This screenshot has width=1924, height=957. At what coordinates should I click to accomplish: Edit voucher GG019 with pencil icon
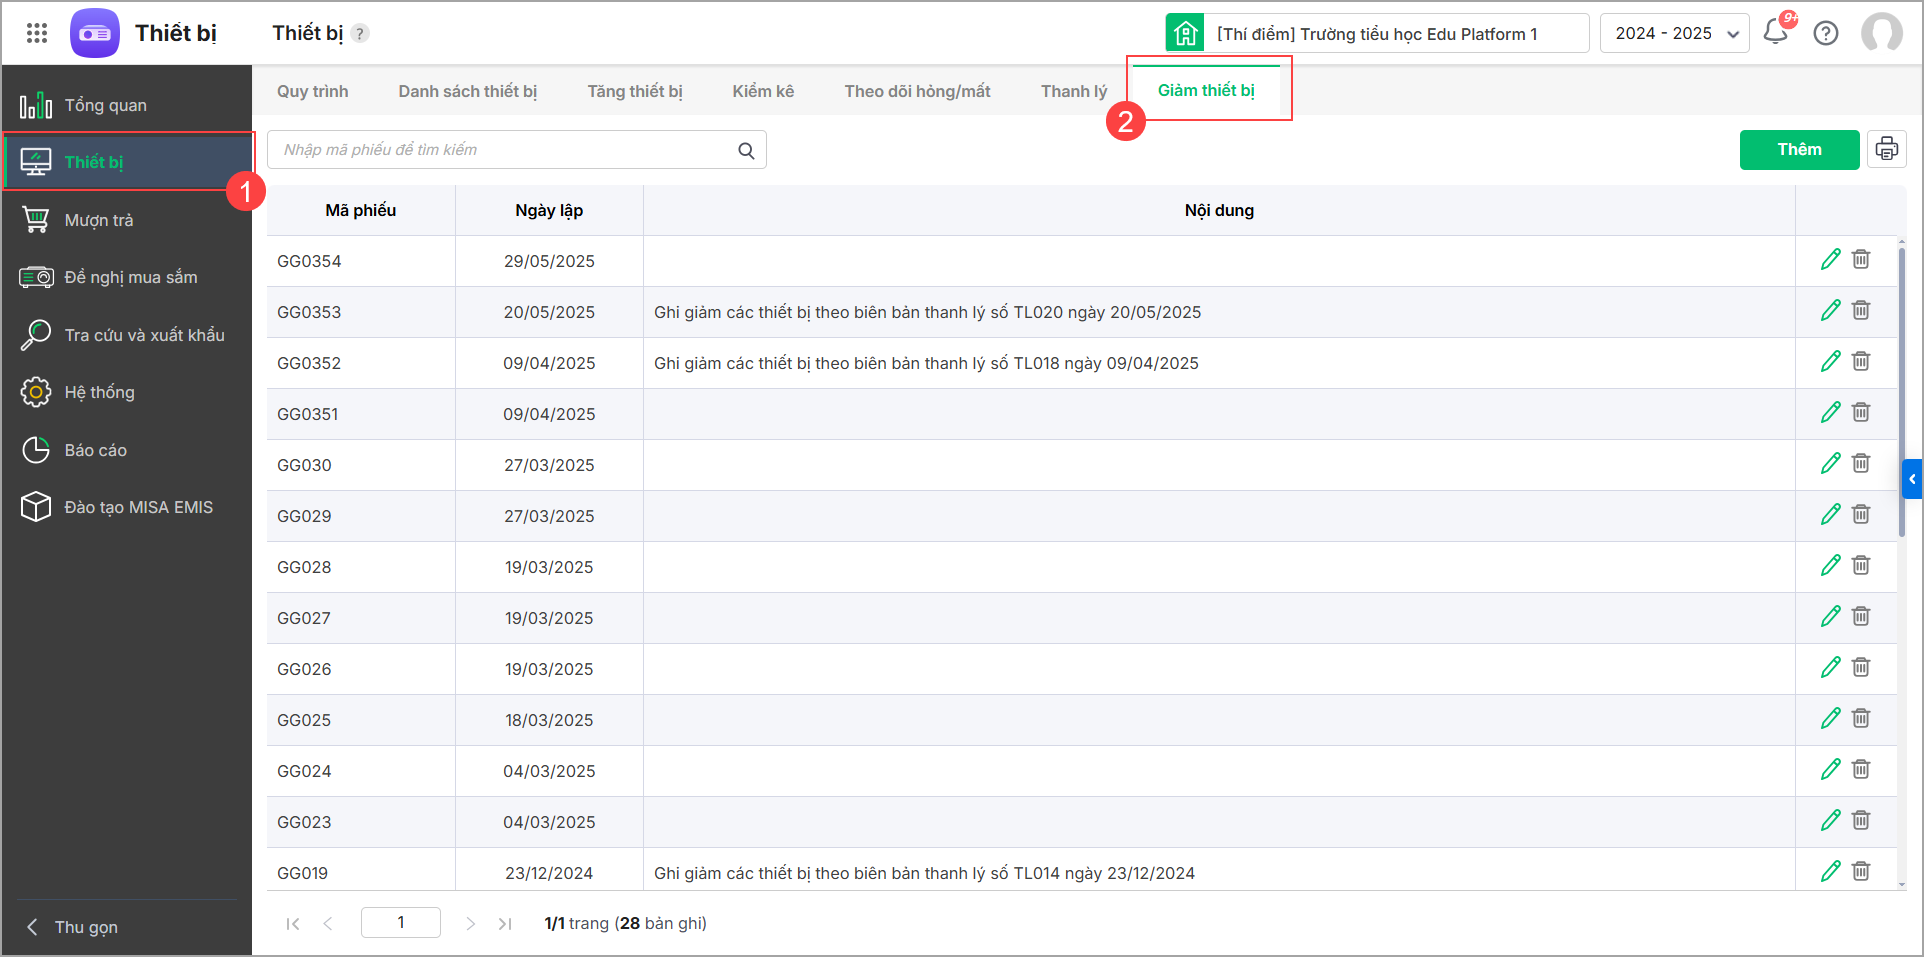click(x=1831, y=871)
